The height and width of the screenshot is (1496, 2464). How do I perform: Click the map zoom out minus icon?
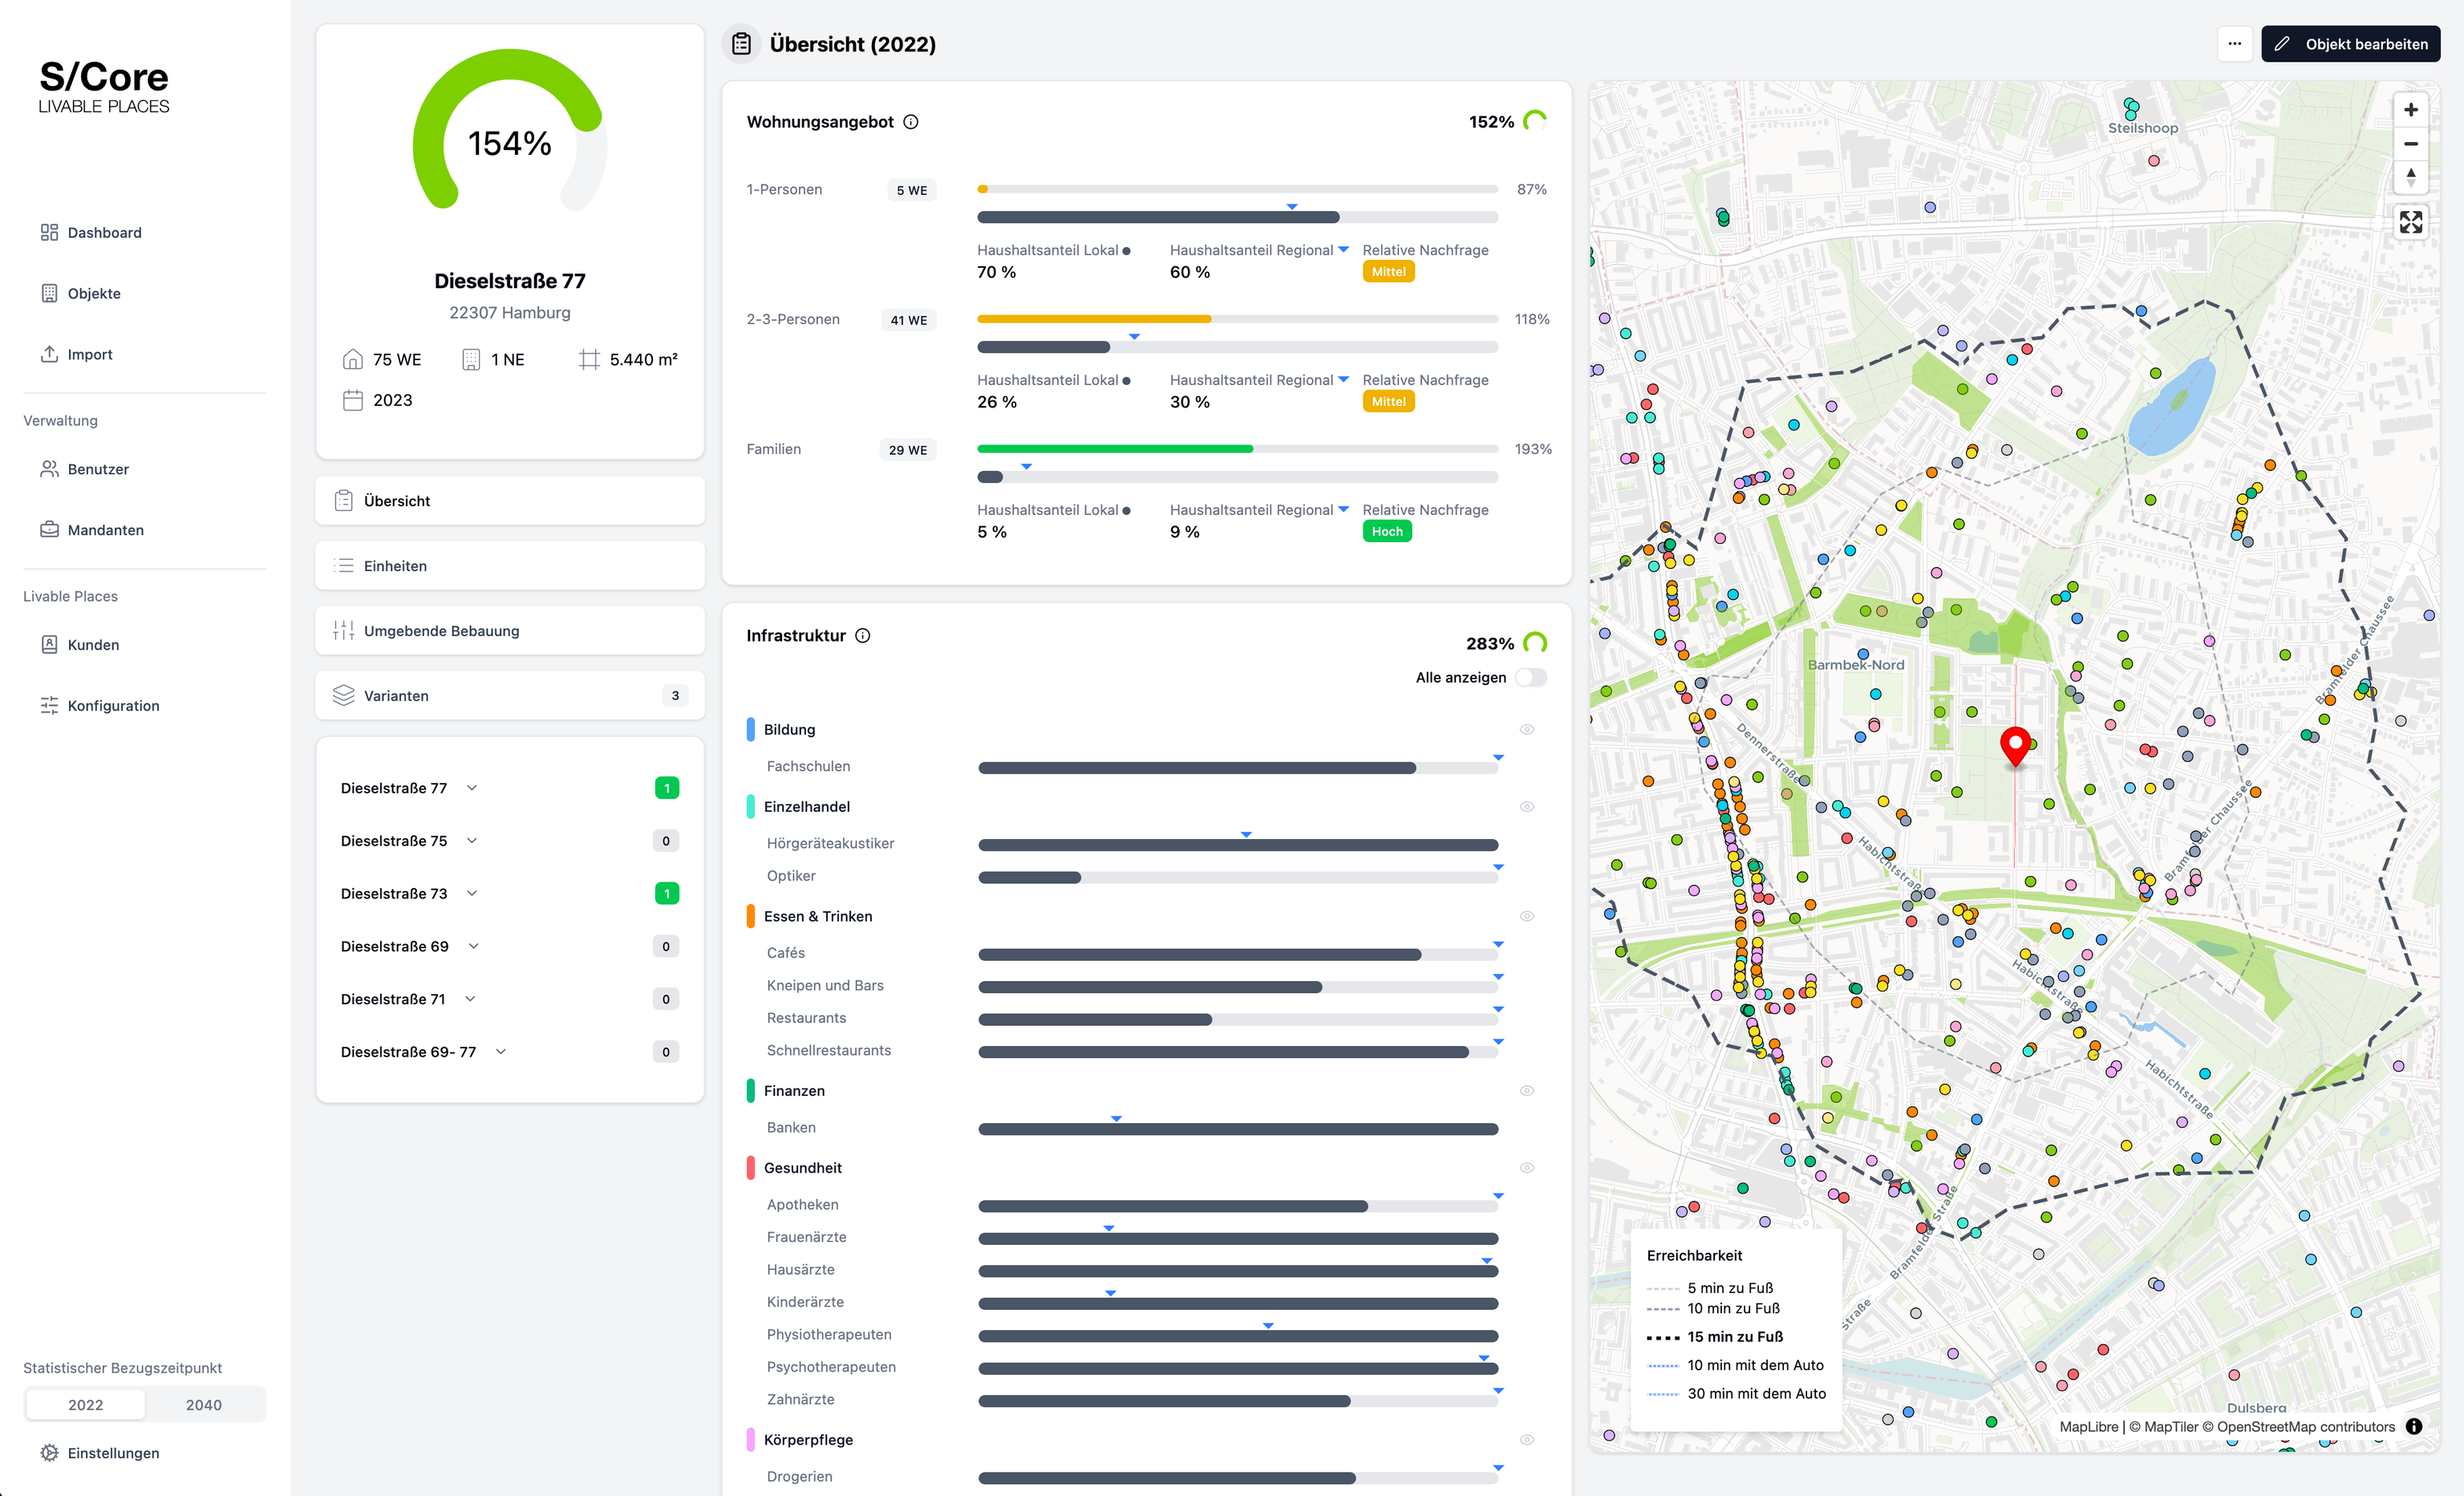[2410, 144]
